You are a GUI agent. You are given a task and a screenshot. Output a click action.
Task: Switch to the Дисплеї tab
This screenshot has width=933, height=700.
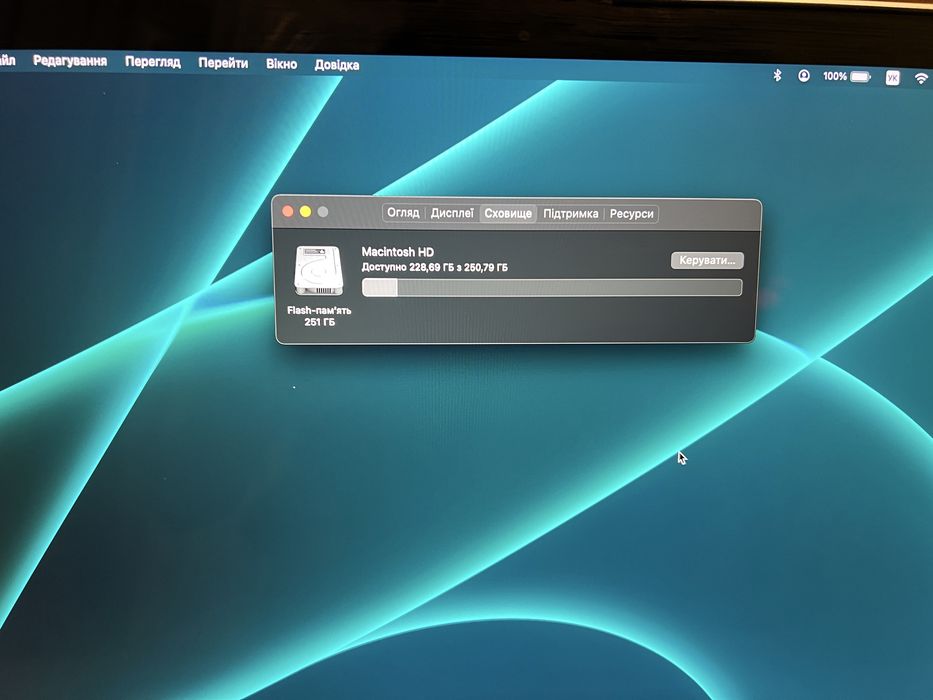pos(452,213)
